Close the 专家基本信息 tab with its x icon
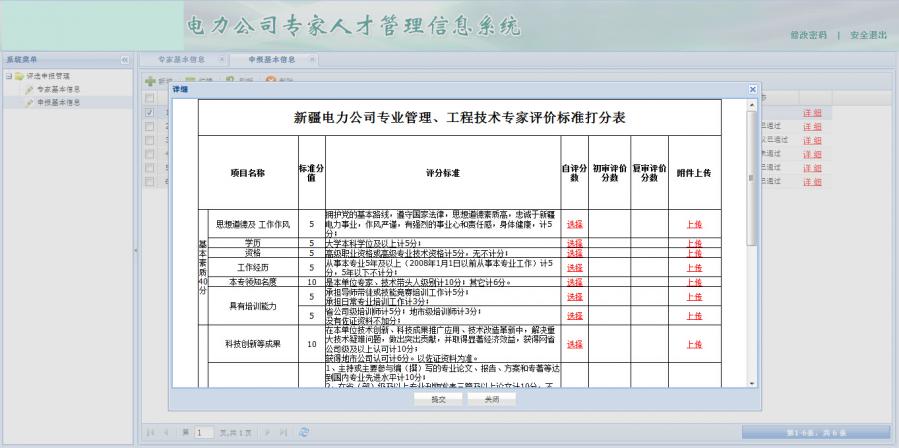The width and height of the screenshot is (899, 448). (221, 60)
